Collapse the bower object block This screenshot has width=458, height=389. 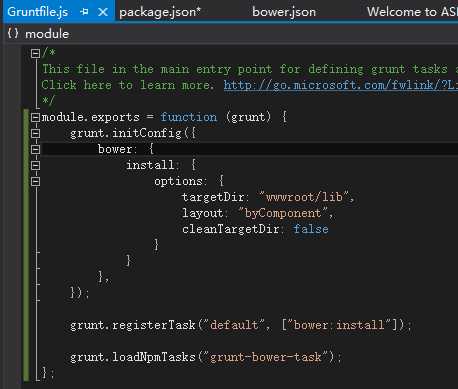point(35,149)
